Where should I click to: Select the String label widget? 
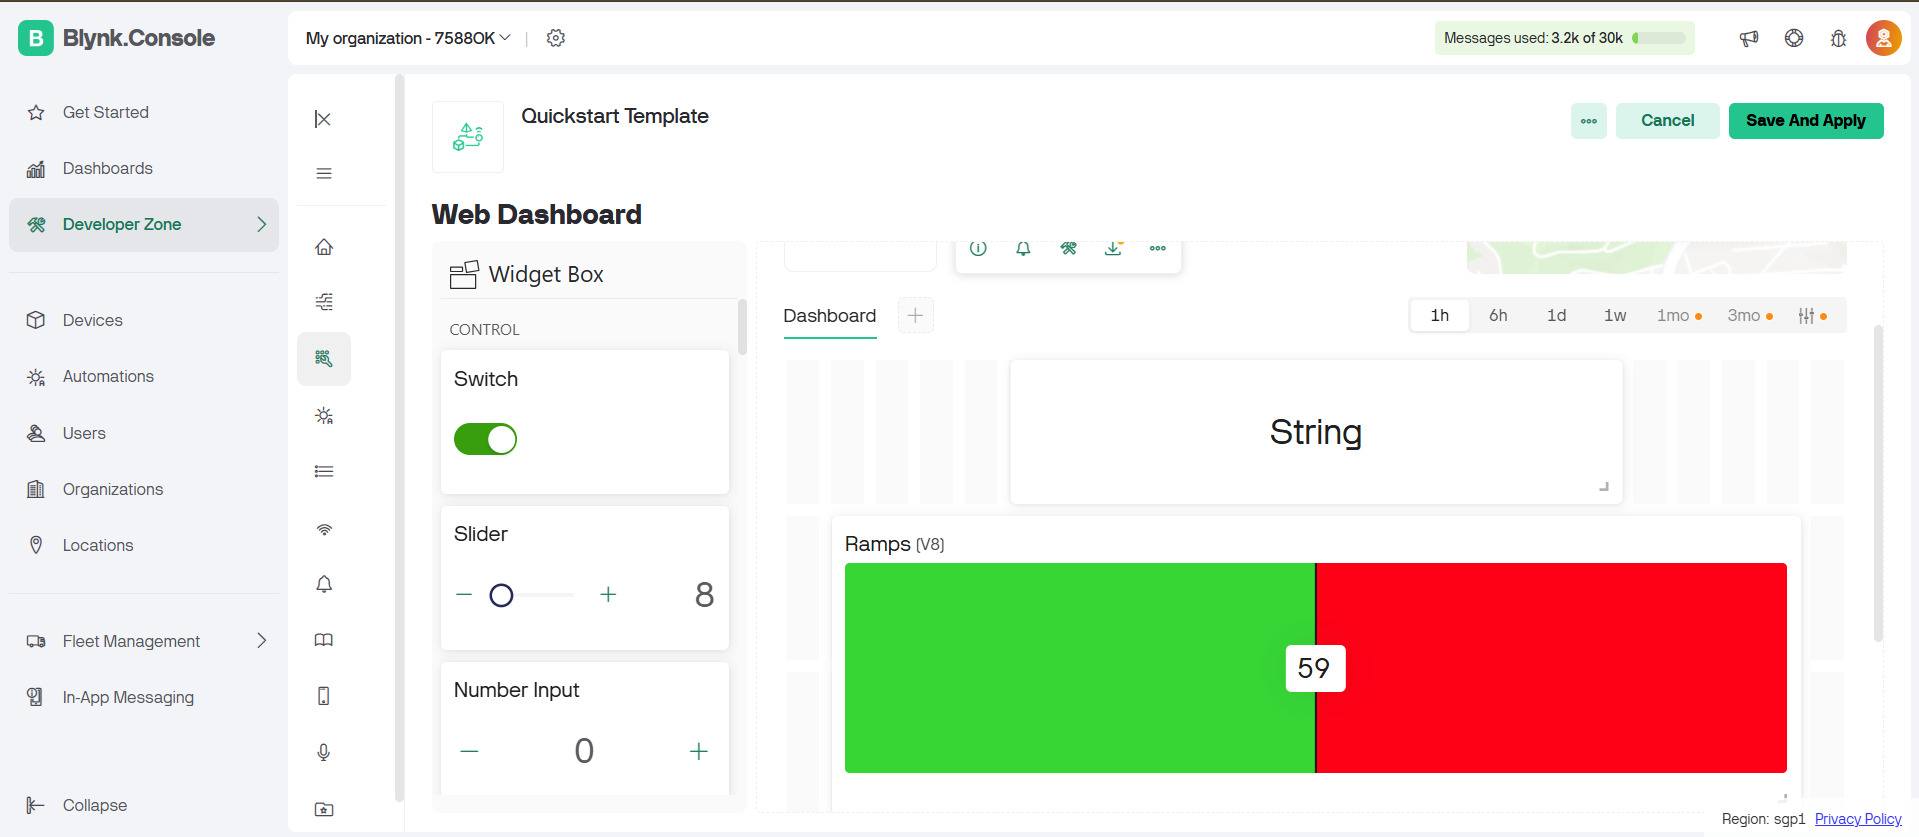(1316, 432)
